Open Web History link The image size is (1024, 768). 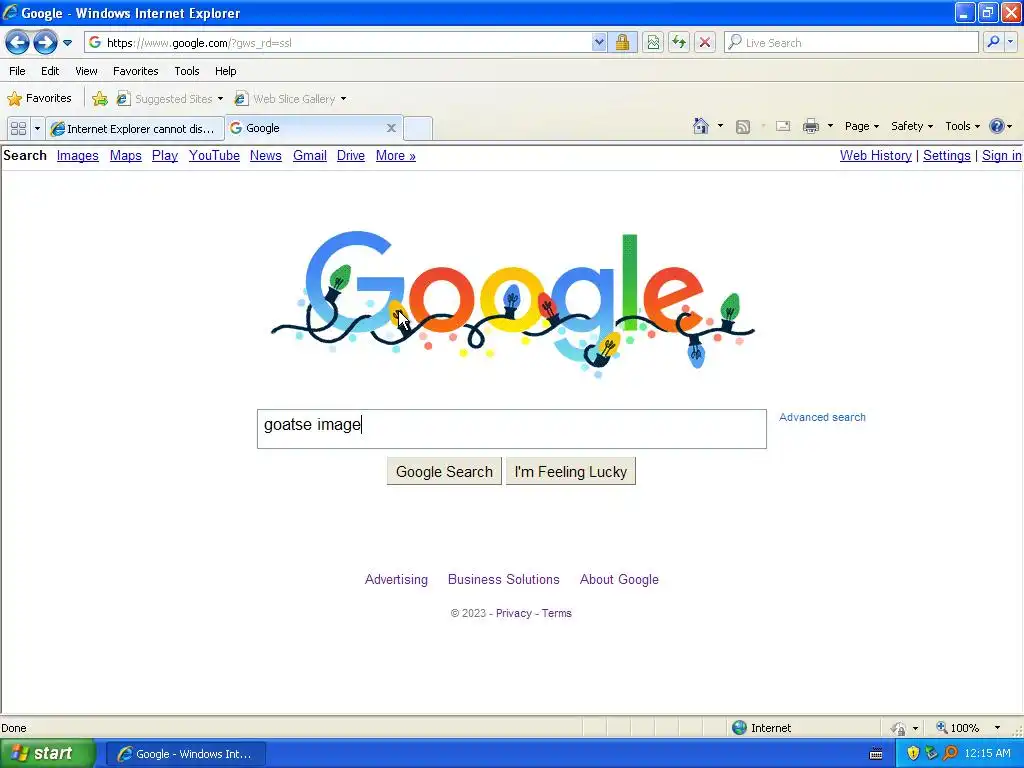876,156
